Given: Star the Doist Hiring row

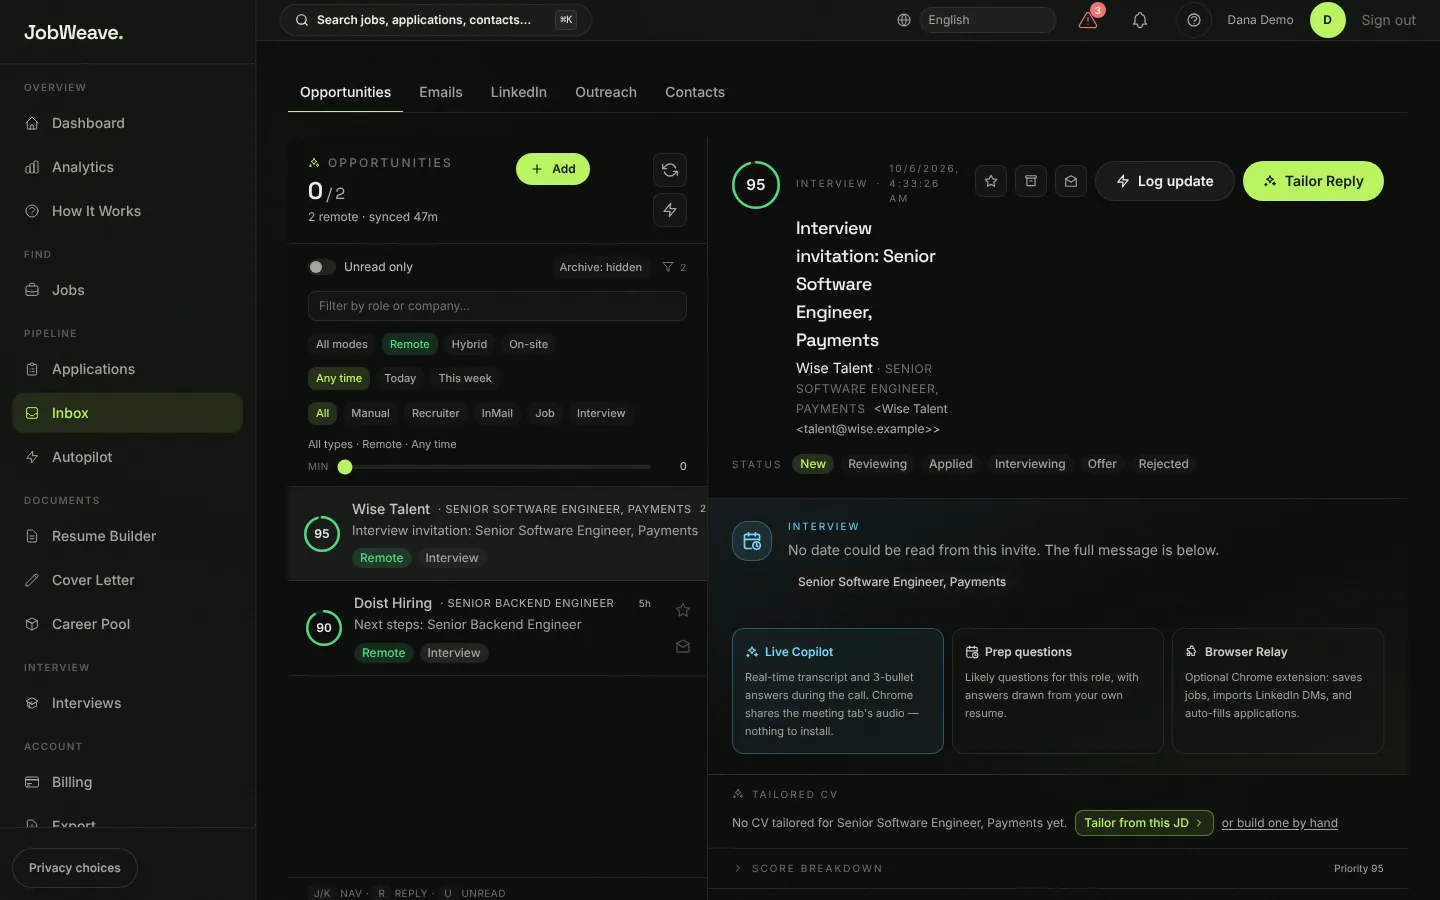Looking at the screenshot, I should click(683, 610).
